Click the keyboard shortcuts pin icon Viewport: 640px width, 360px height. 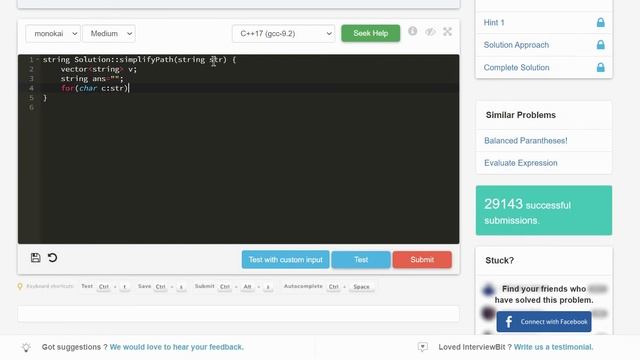[x=20, y=287]
